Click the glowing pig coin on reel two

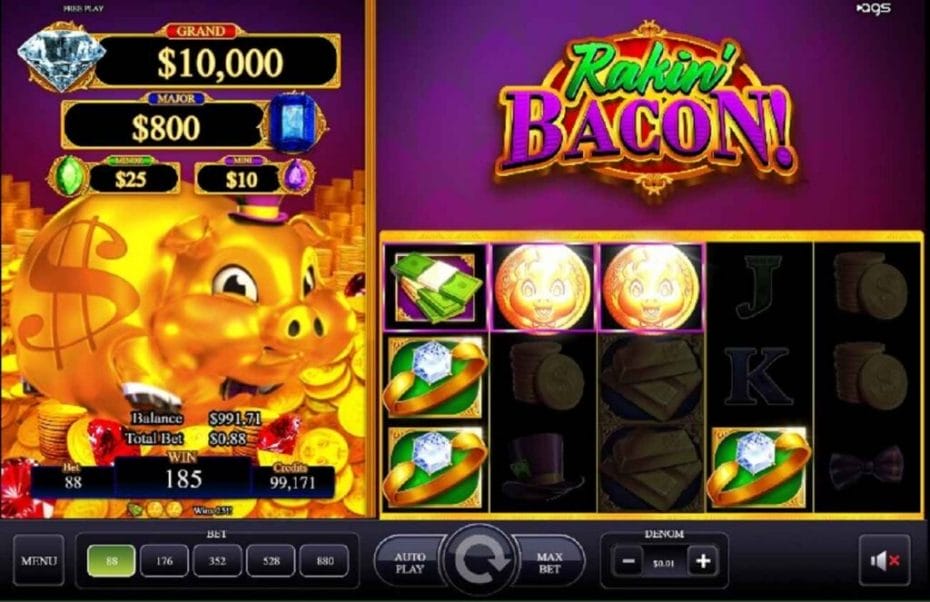tap(543, 286)
